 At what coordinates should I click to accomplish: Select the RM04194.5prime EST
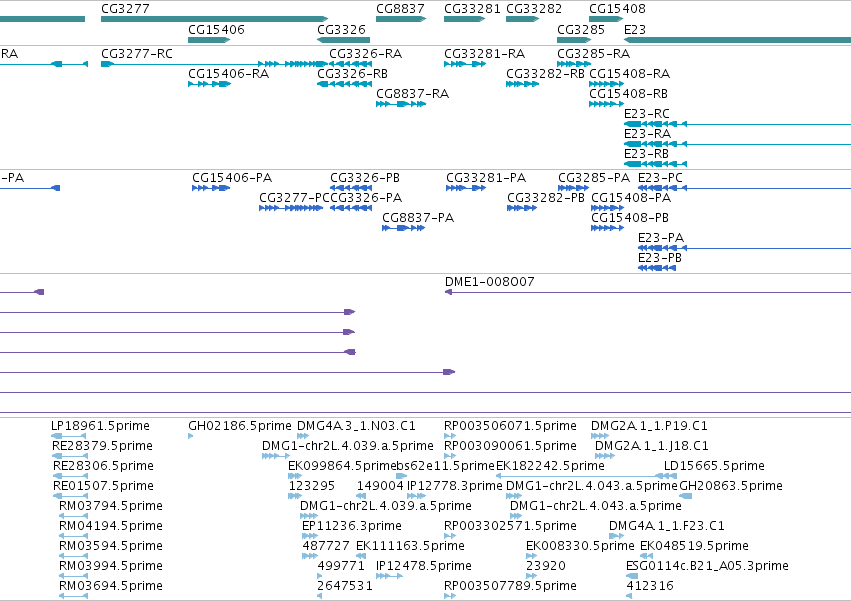tap(73, 536)
